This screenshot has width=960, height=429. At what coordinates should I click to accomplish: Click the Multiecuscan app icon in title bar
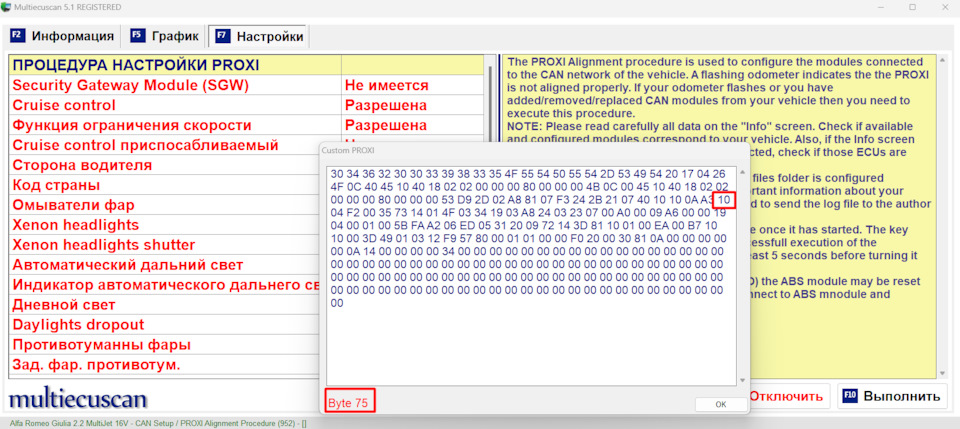point(6,7)
